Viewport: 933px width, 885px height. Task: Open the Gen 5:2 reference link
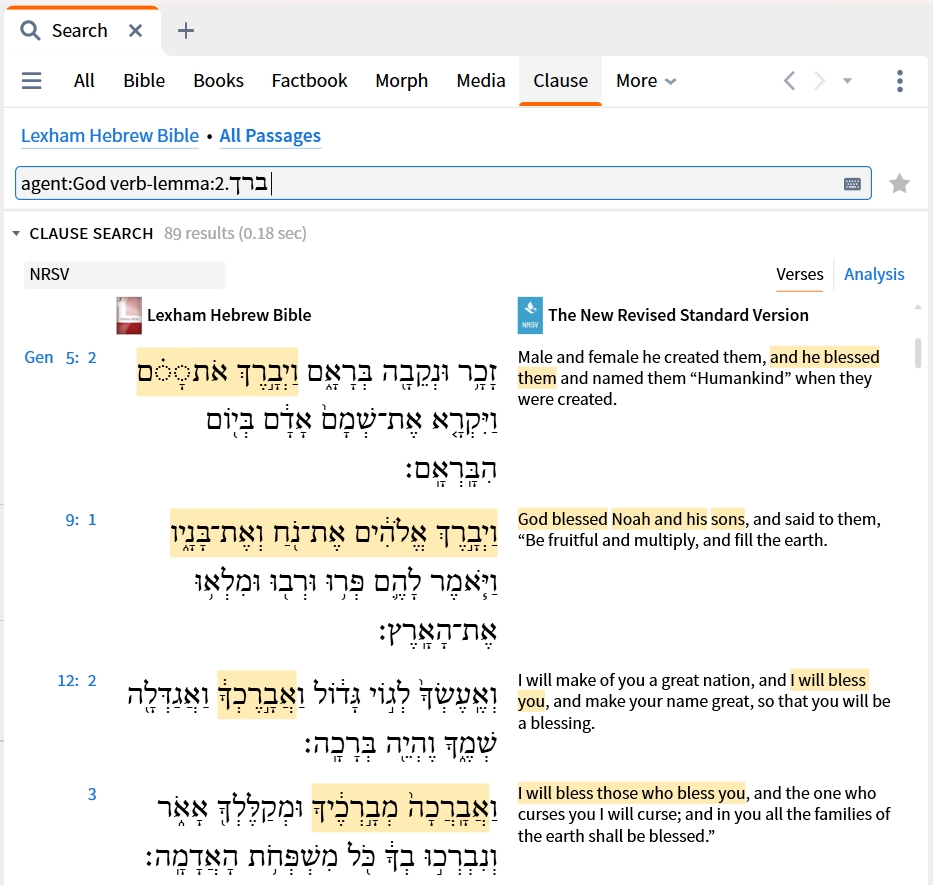pos(60,357)
